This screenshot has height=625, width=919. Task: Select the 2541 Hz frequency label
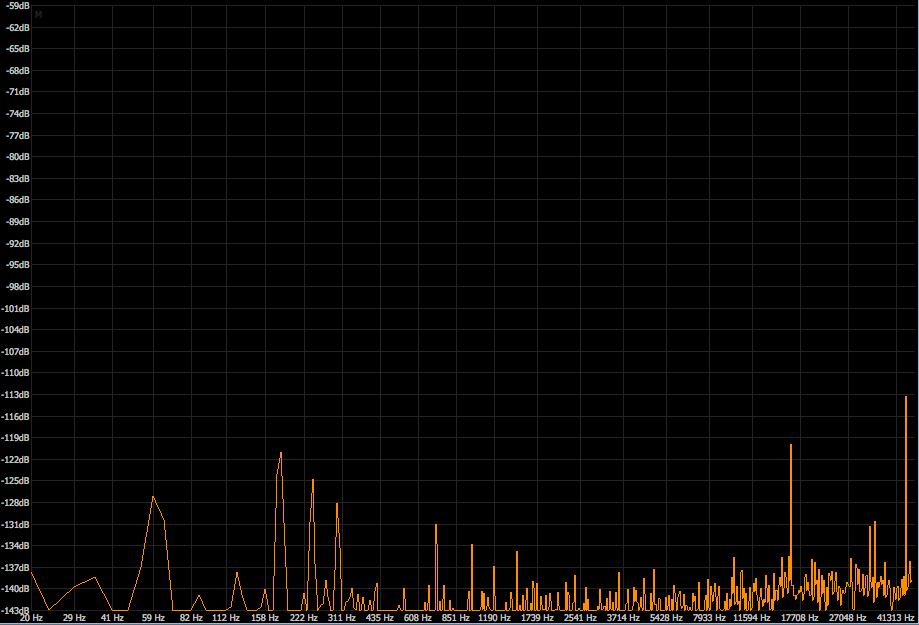[580, 617]
